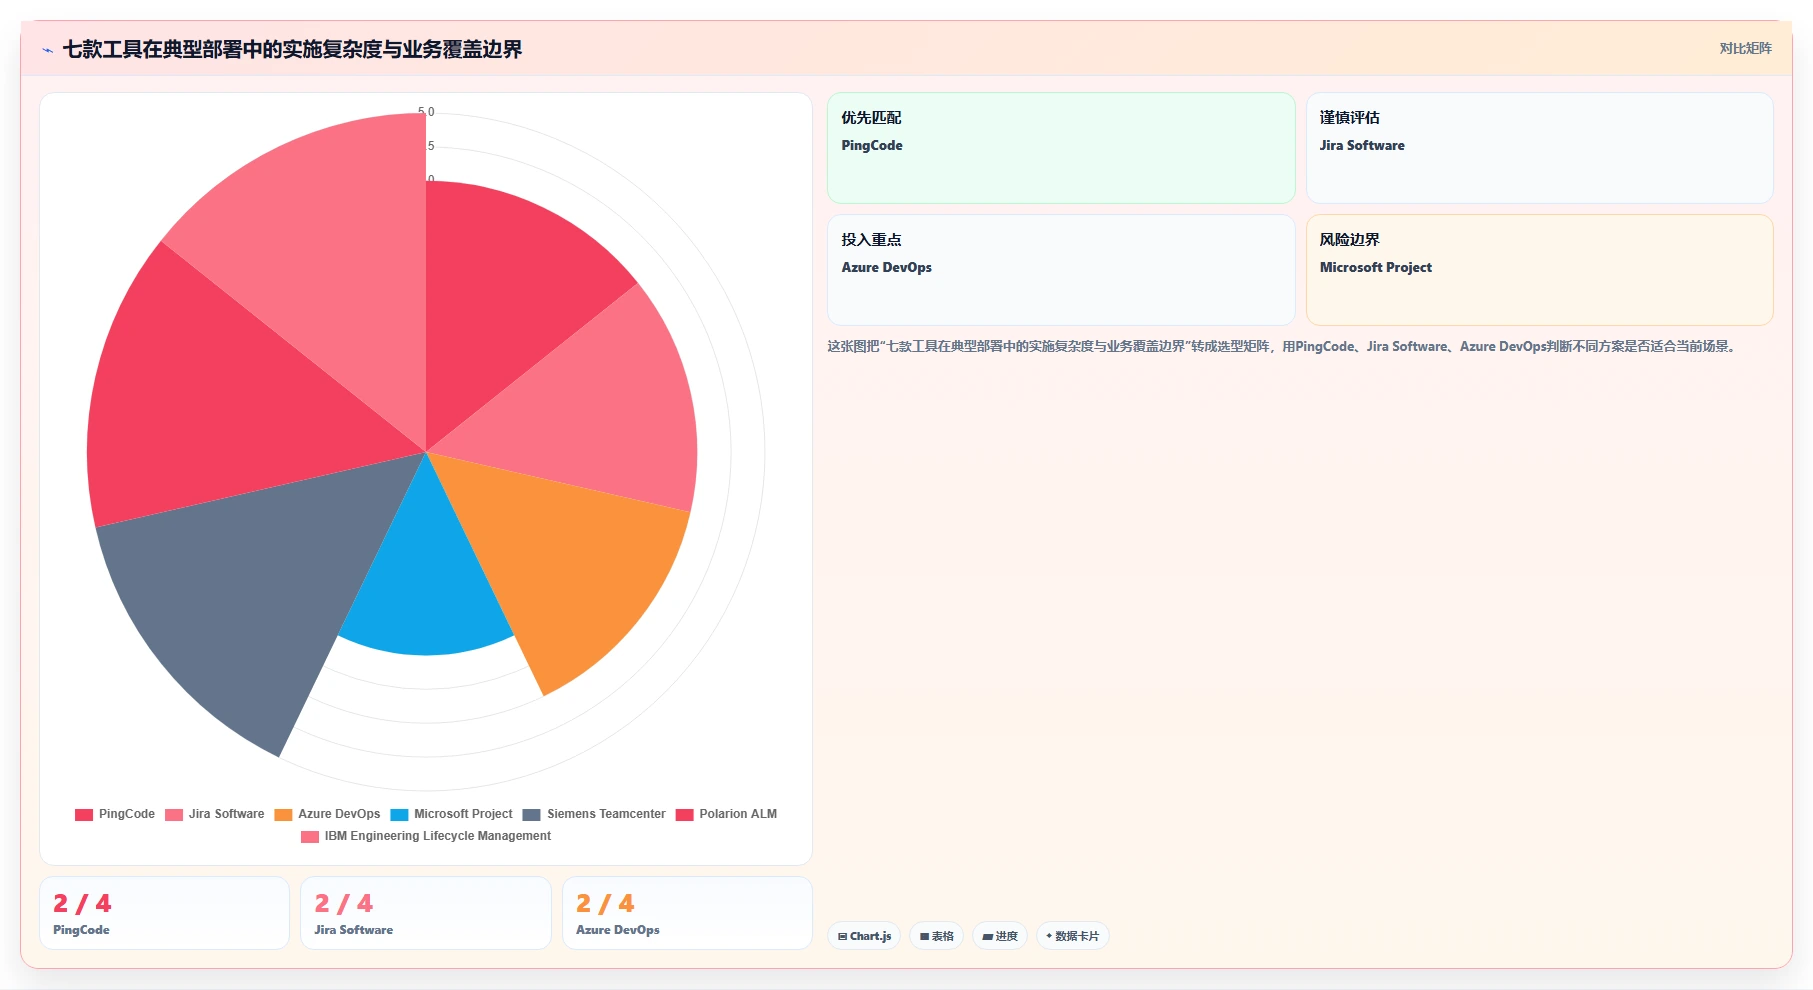This screenshot has width=1813, height=990.
Task: Hide Siemens Teamcenter via its legend entry
Action: 594,814
